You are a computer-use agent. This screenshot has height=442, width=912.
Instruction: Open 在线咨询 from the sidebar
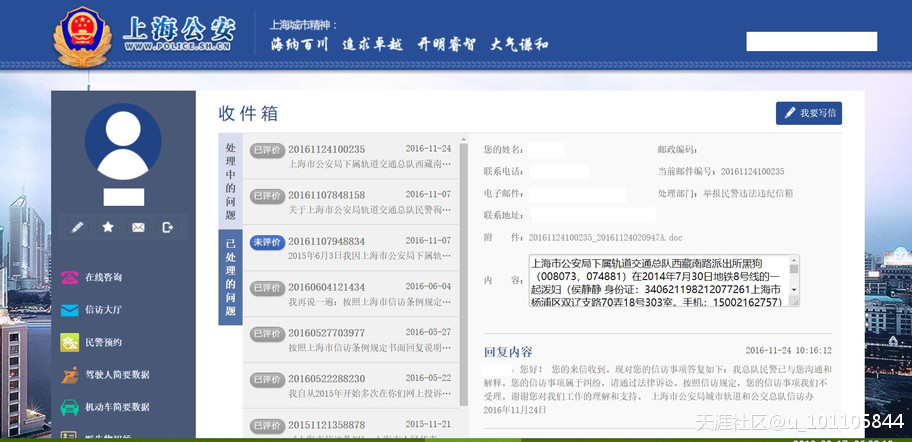(x=103, y=277)
